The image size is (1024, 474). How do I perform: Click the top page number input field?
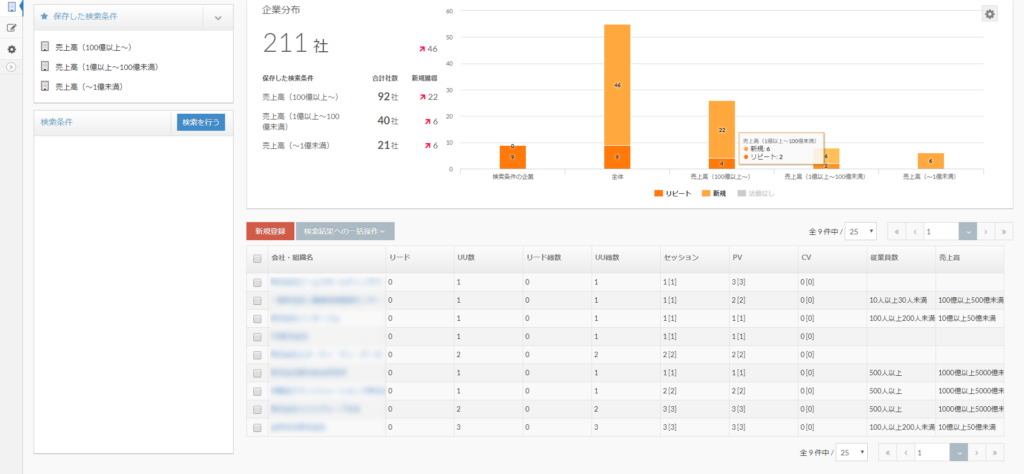(x=940, y=231)
